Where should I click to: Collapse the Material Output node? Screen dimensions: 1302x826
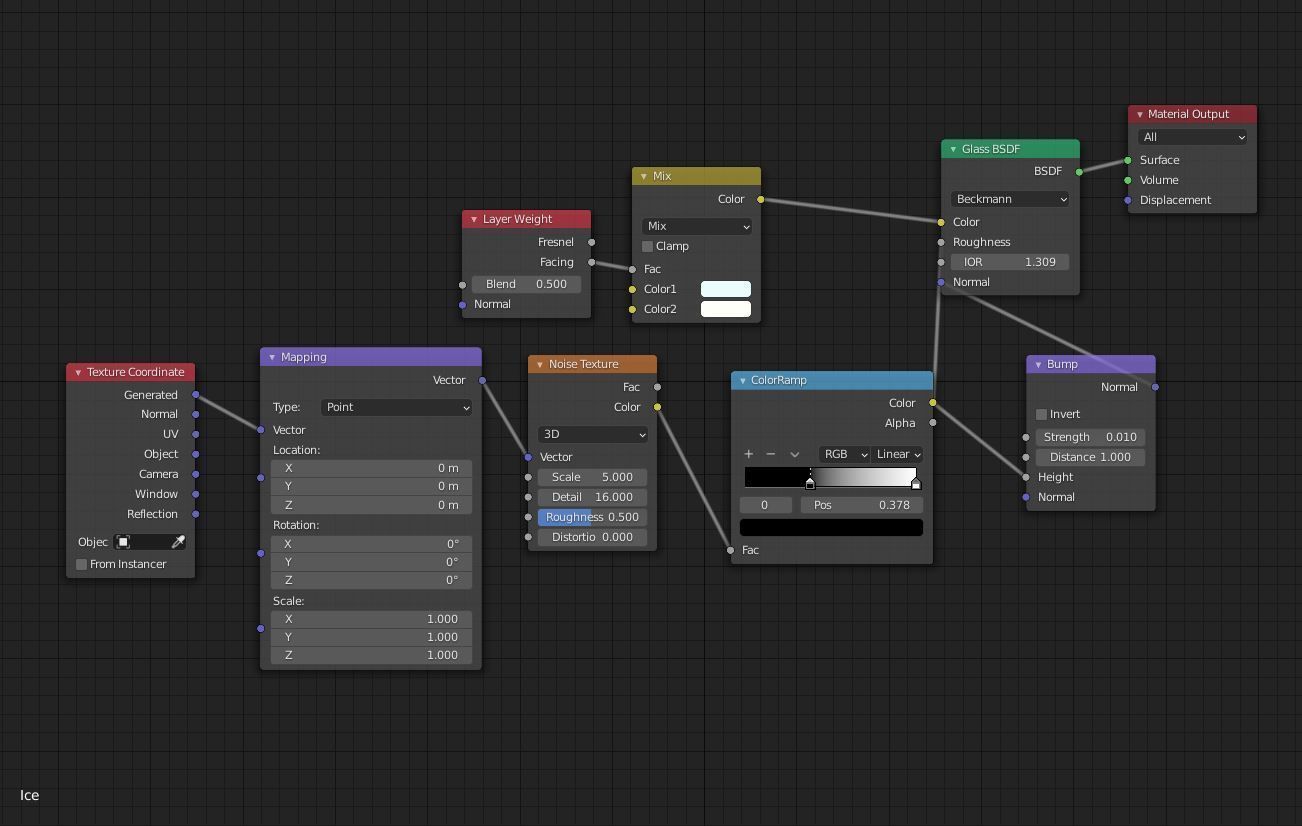(x=1140, y=114)
